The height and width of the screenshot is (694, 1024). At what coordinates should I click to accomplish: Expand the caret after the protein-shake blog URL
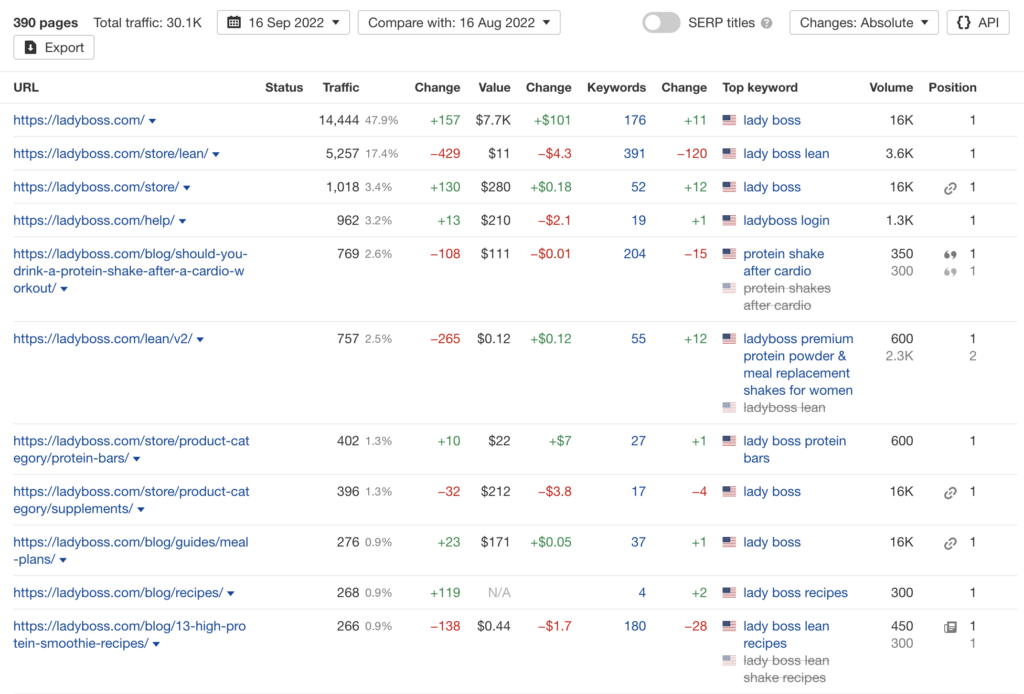(64, 289)
